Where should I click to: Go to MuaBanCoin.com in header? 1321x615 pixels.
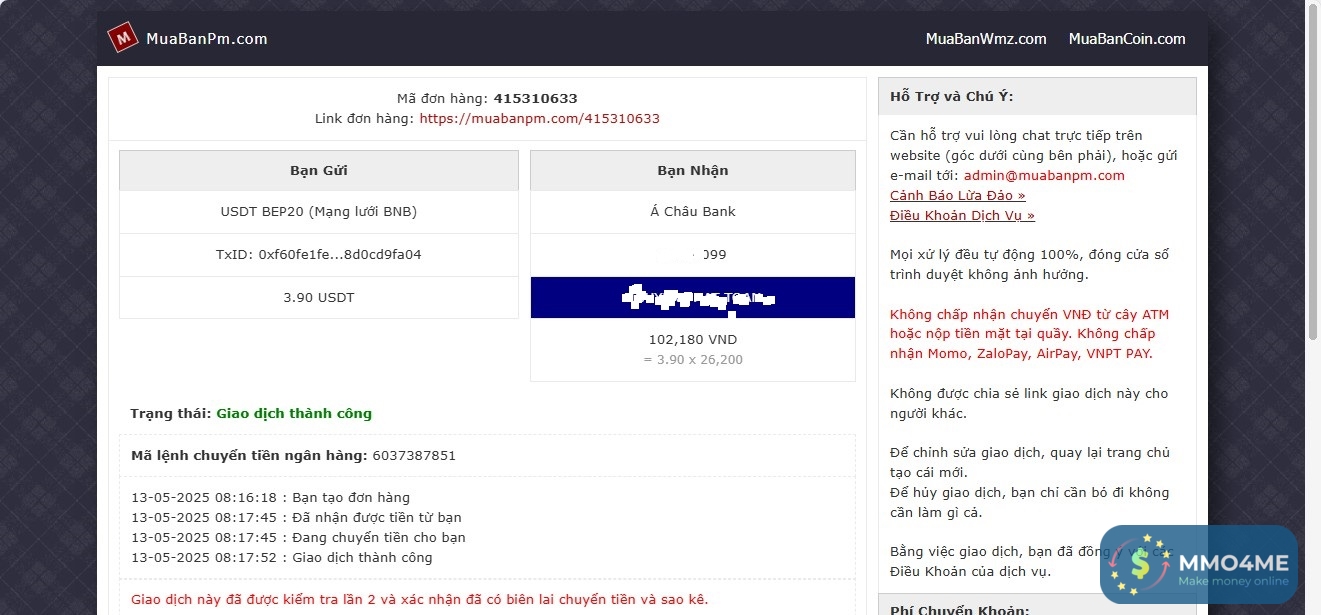click(x=1127, y=39)
